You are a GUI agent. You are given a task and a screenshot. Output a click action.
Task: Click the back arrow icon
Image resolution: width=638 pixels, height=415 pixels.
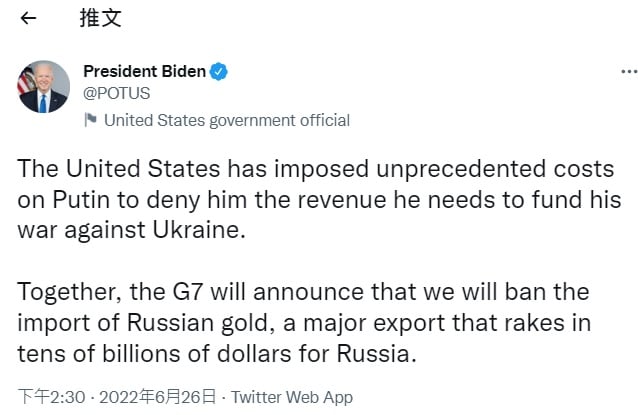(28, 18)
